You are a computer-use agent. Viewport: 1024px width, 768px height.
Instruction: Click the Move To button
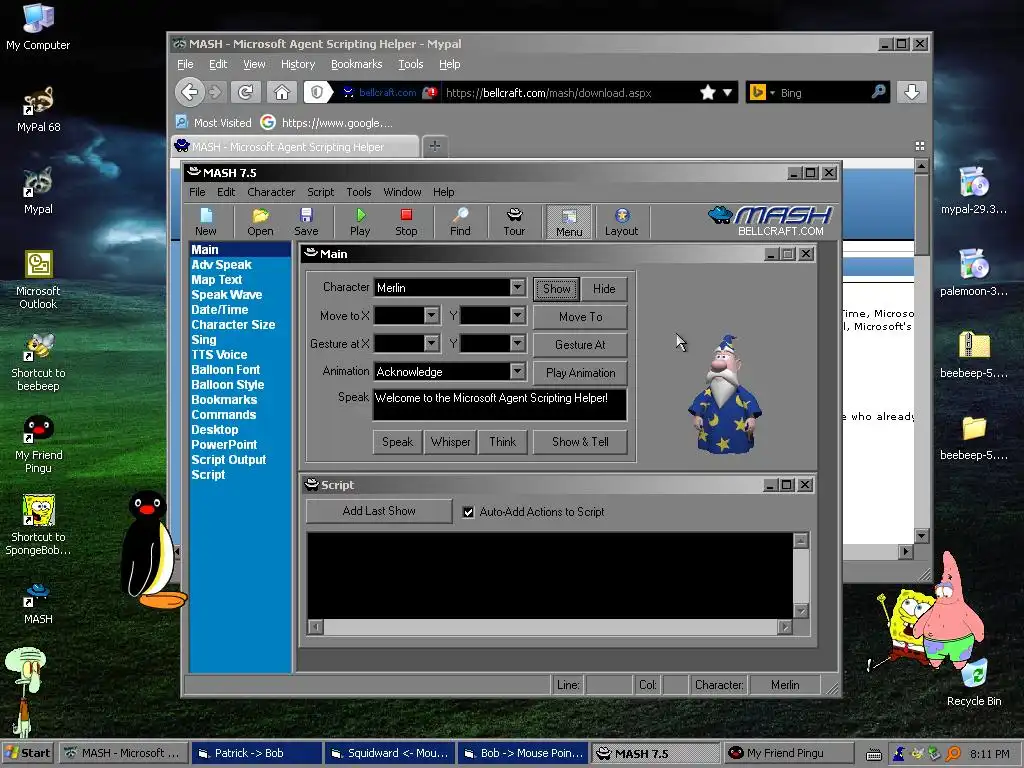[580, 317]
